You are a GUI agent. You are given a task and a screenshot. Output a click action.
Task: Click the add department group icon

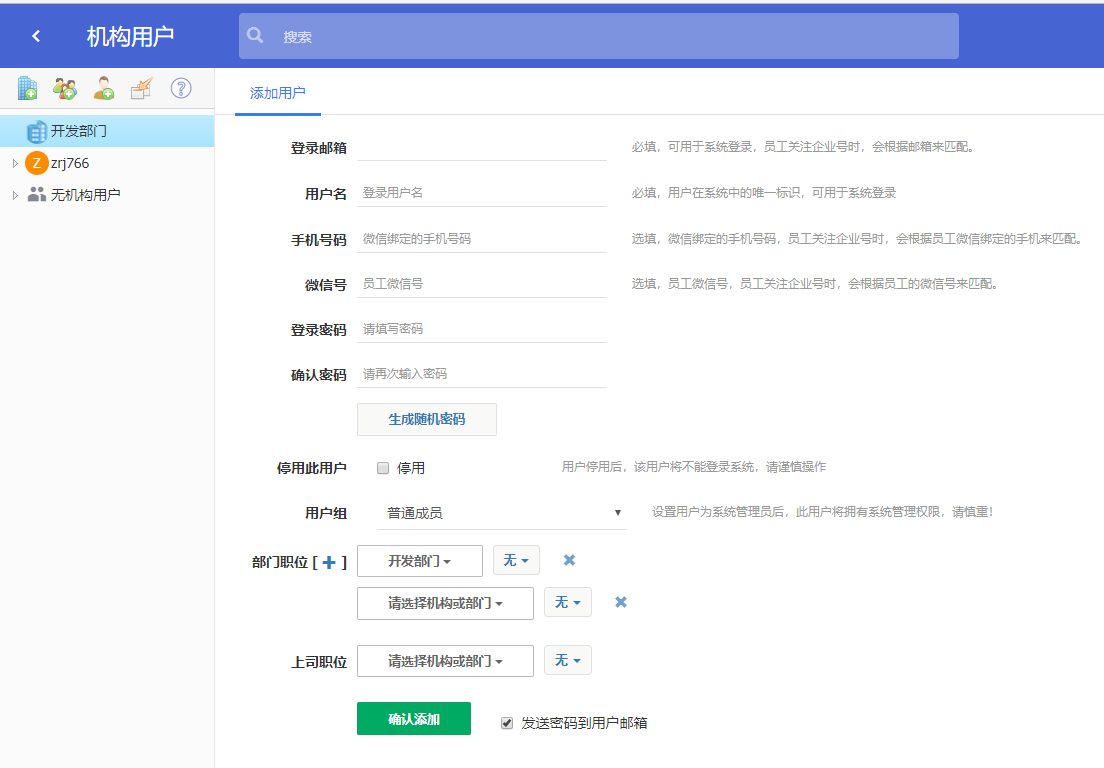pos(65,89)
